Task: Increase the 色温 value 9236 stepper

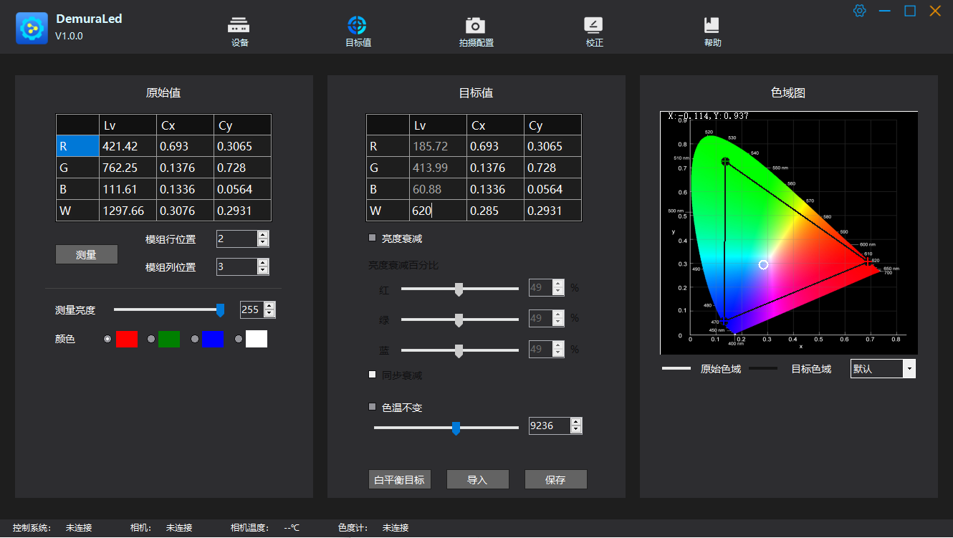Action: point(576,421)
